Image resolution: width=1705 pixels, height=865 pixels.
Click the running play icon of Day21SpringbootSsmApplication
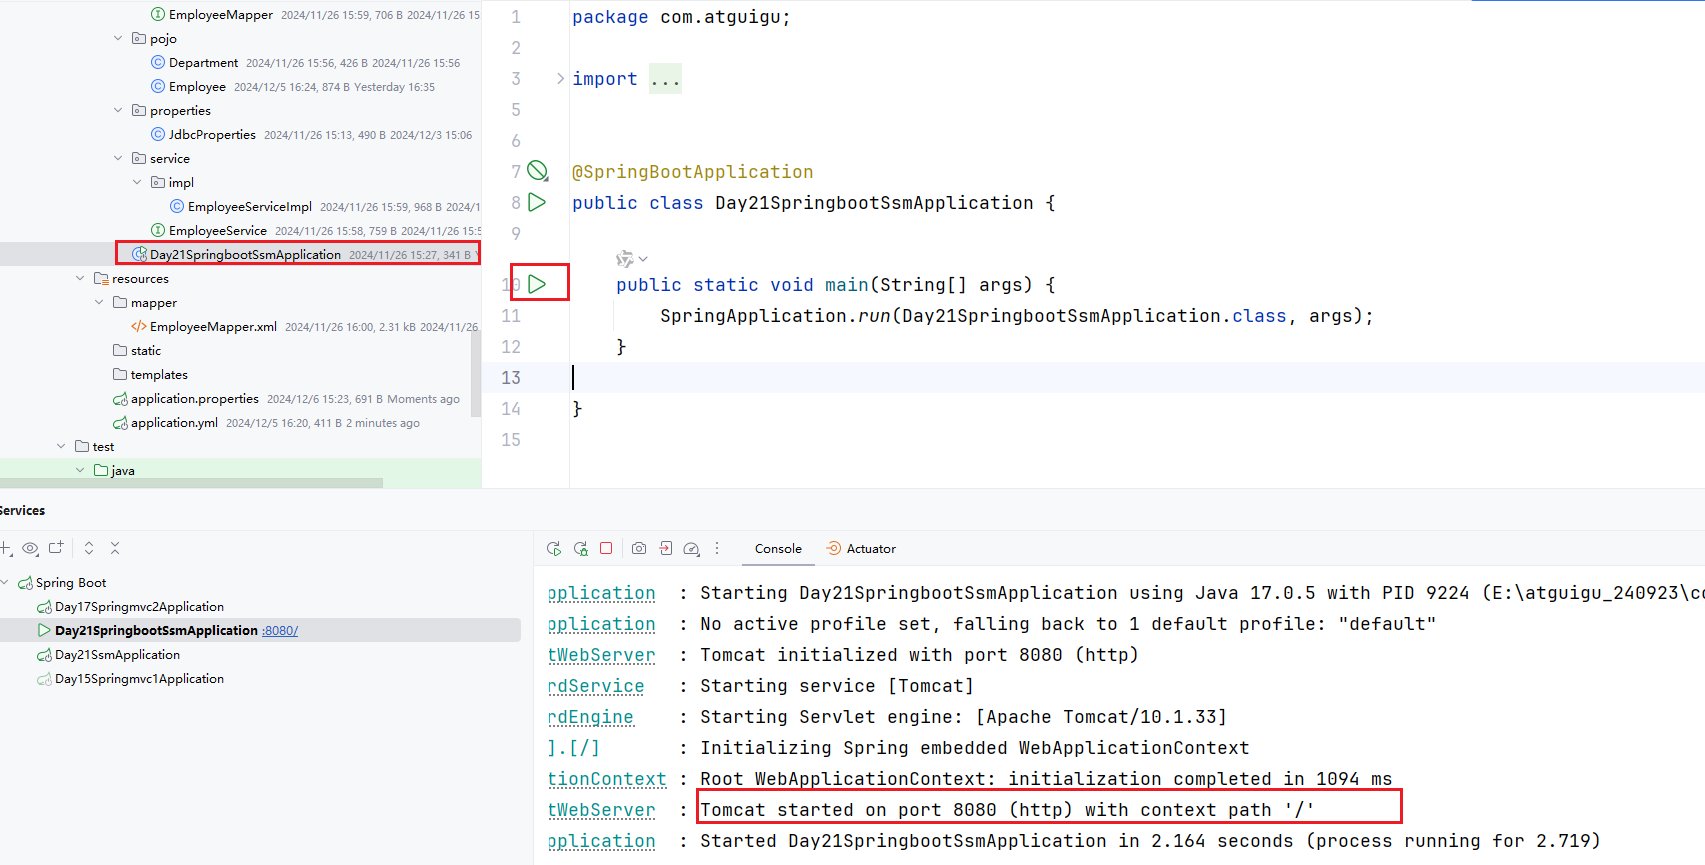pyautogui.click(x=44, y=630)
